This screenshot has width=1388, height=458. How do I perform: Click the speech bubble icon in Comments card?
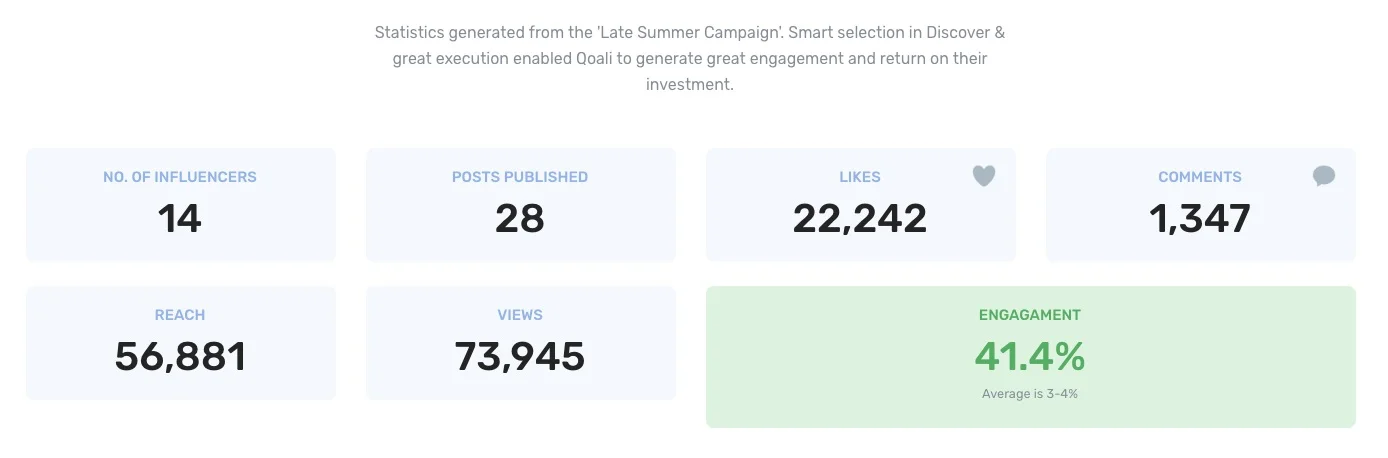point(1324,176)
